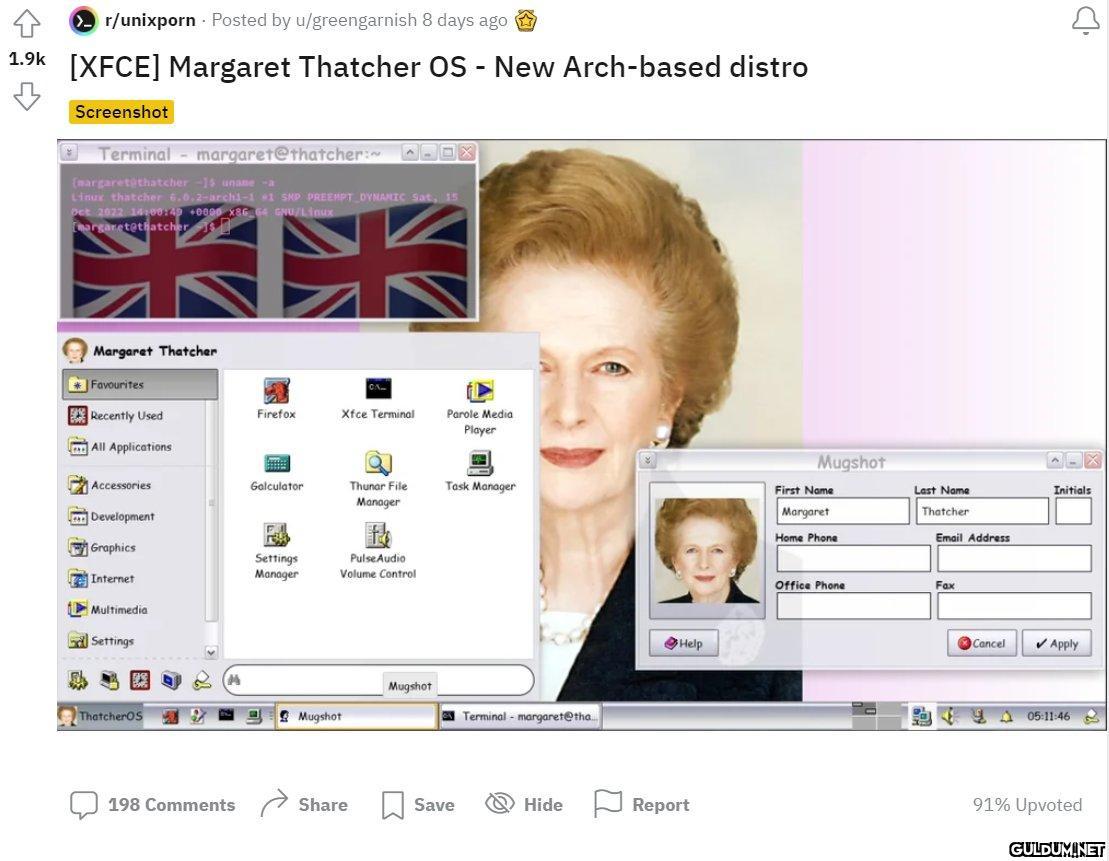
Task: Downvote the Margaret Thatcher OS post
Action: pos(27,96)
